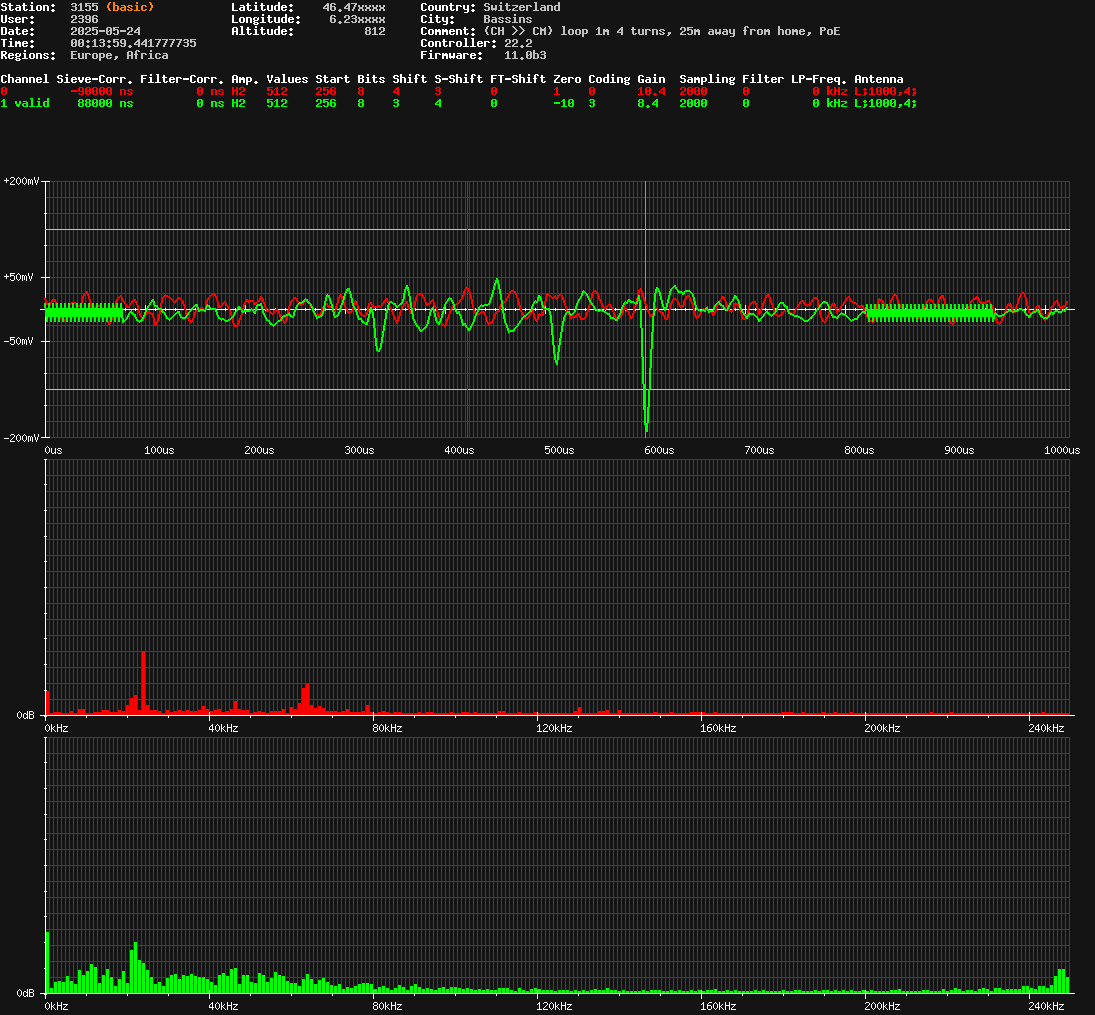
Task: Click the +200mV axis label
Action: point(21,182)
